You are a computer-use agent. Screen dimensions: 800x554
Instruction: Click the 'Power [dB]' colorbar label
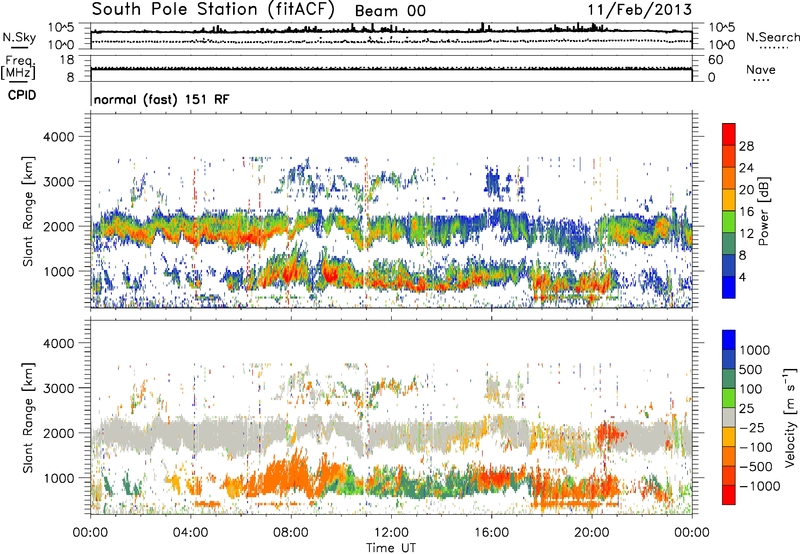pyautogui.click(x=763, y=211)
